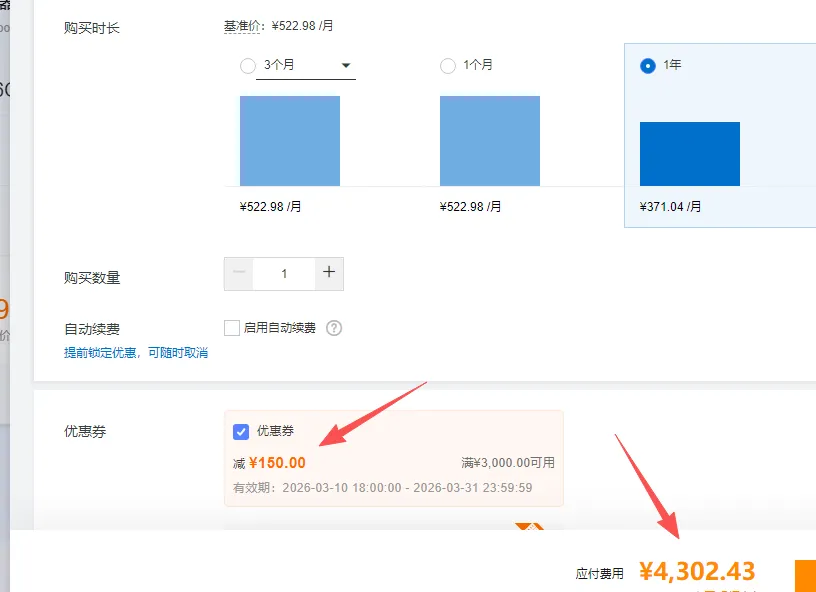Increase purchase quantity with plus button

coord(329,274)
